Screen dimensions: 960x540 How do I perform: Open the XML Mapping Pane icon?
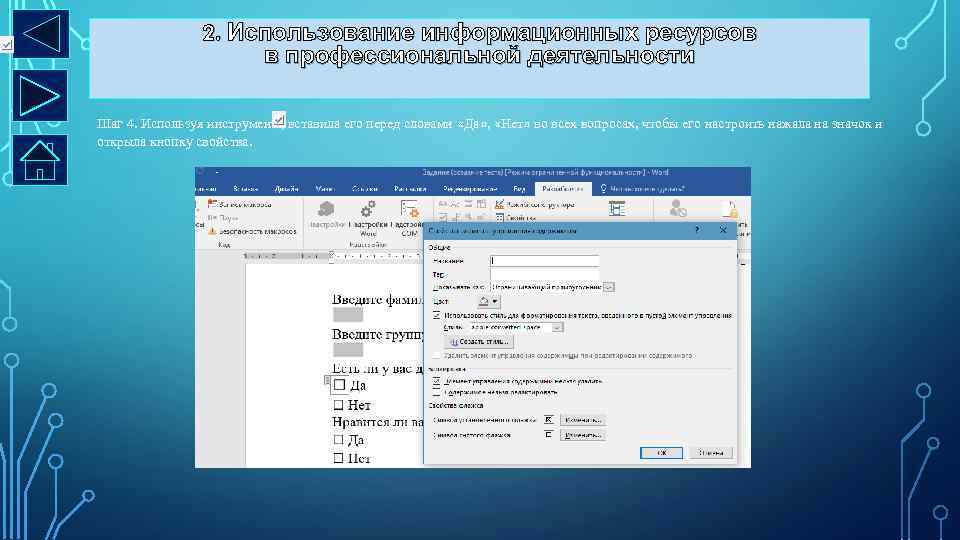click(617, 209)
